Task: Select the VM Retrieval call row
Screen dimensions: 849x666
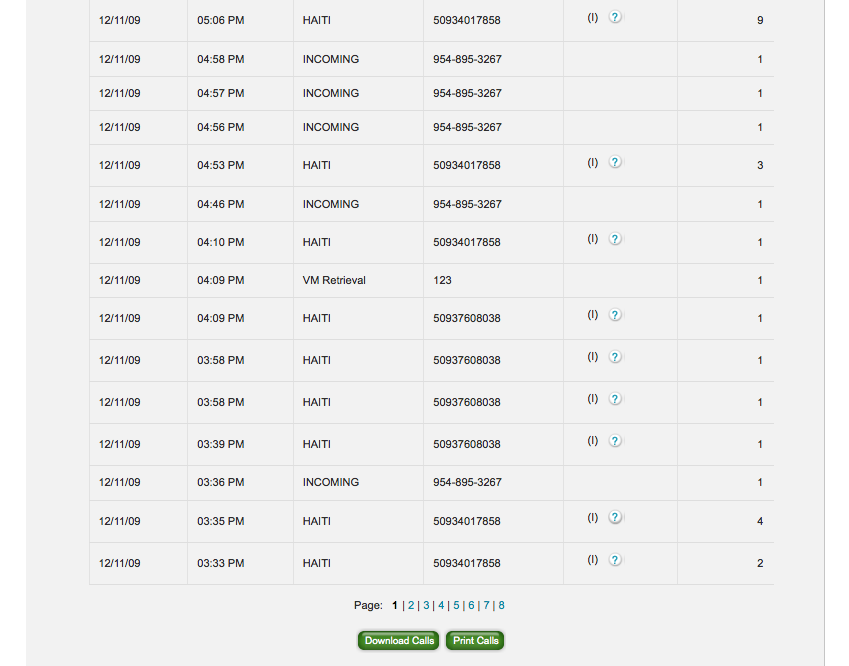Action: [x=334, y=281]
